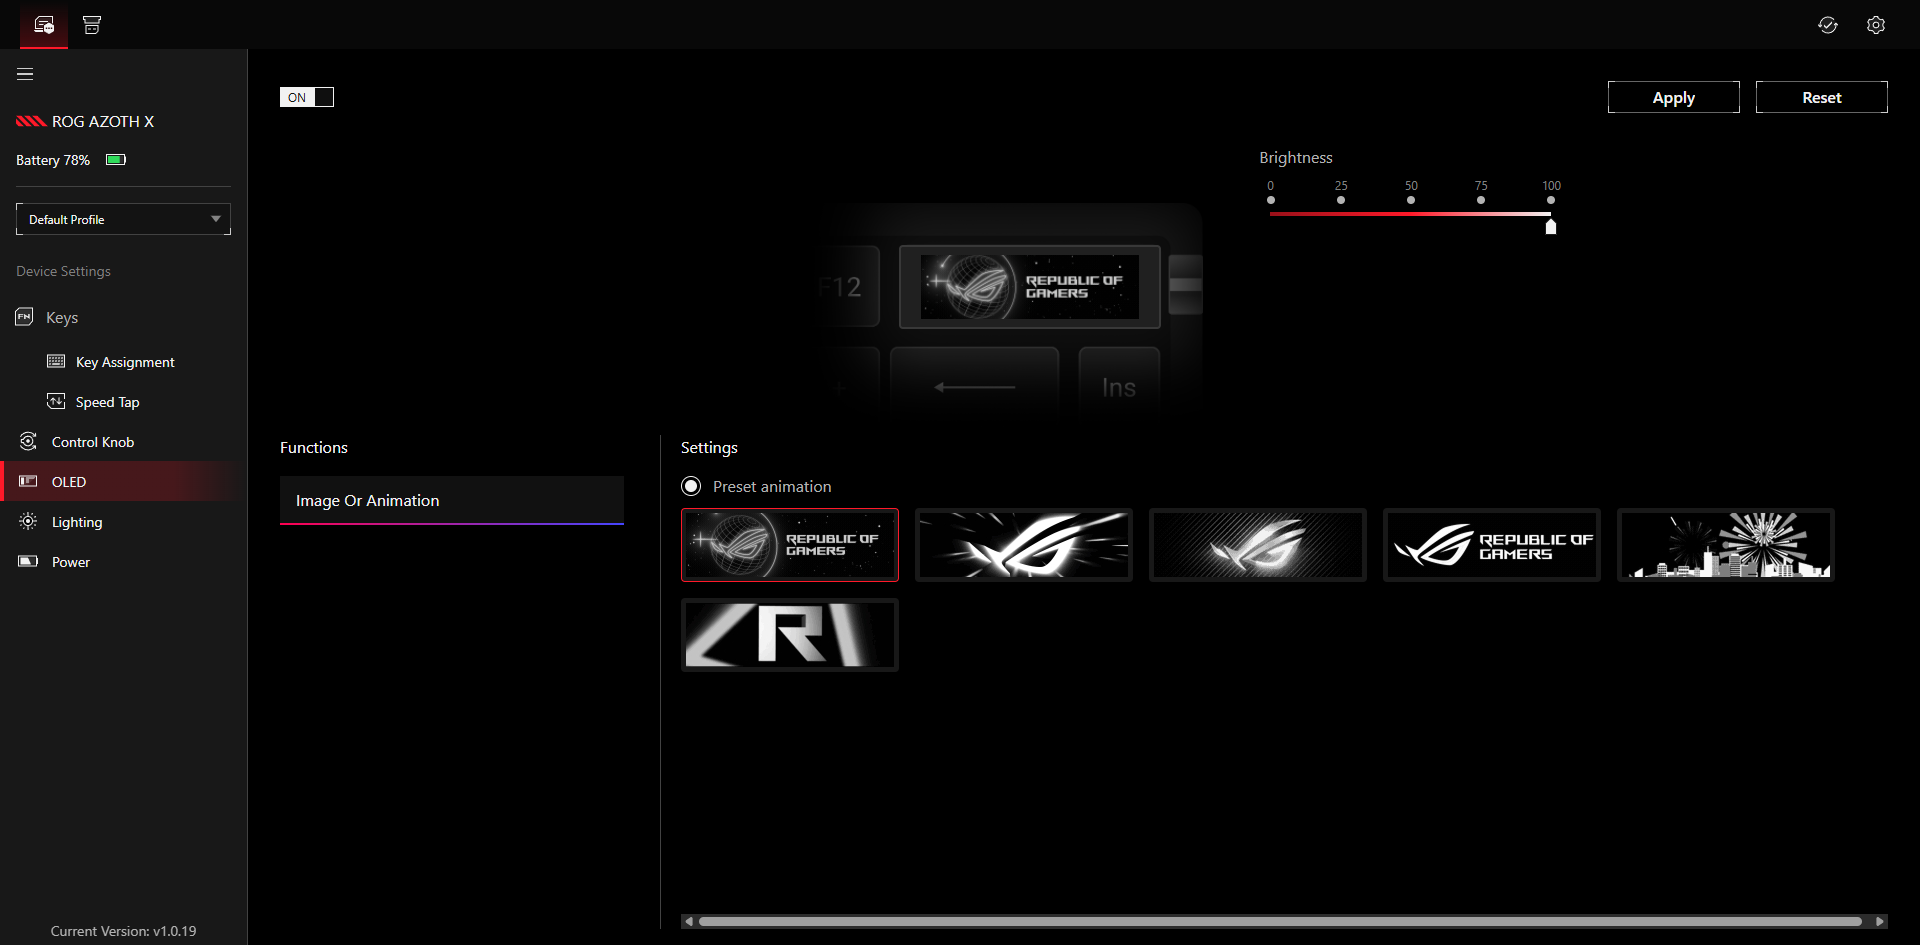Set brightness to the 25 mark

[x=1341, y=200]
